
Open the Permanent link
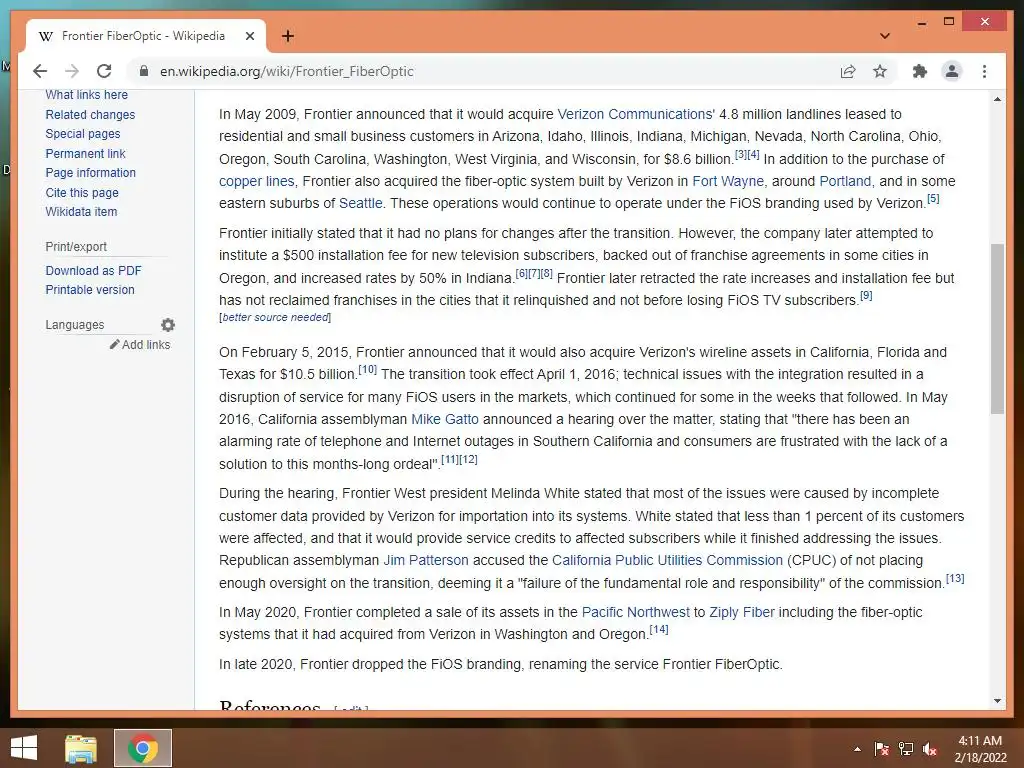(x=86, y=153)
